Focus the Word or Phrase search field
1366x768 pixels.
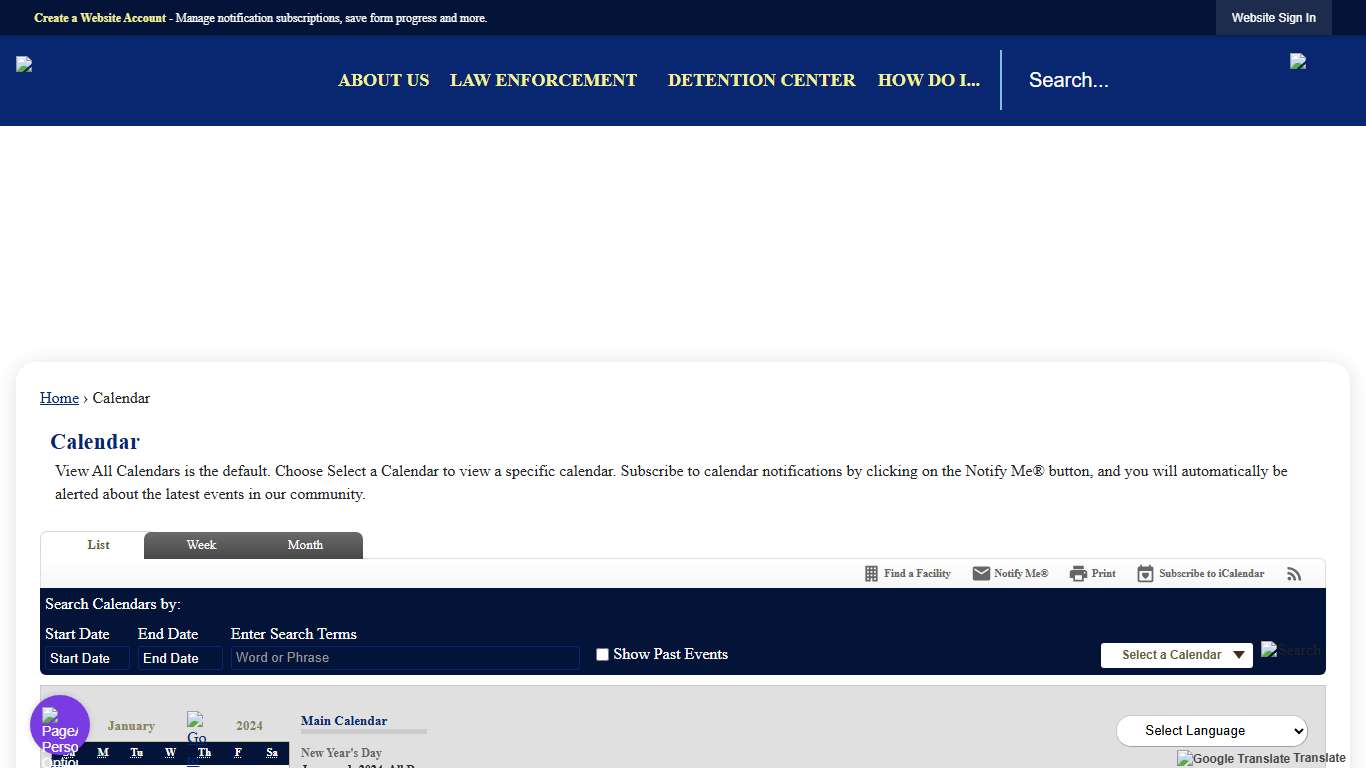(x=405, y=658)
